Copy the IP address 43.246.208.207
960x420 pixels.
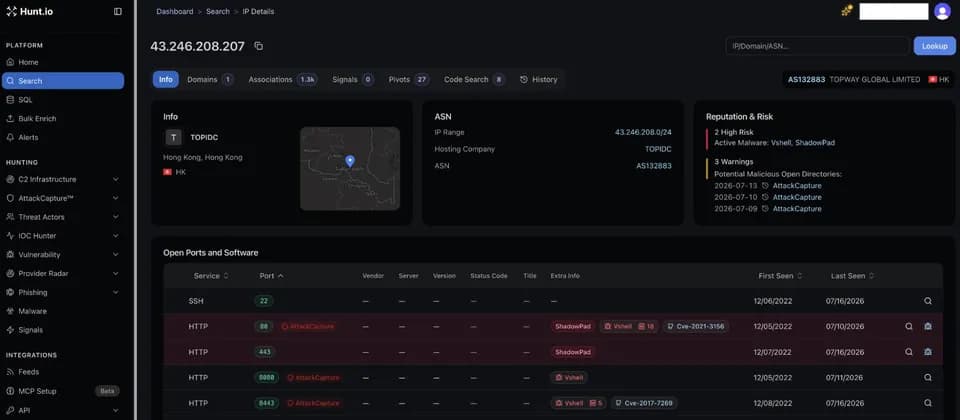[258, 47]
